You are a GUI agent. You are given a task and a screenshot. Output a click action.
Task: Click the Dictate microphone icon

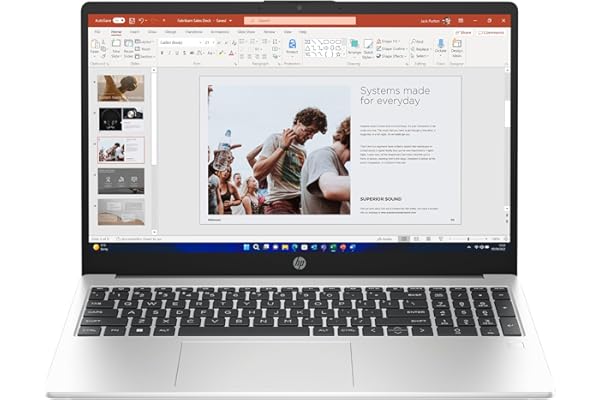click(440, 44)
